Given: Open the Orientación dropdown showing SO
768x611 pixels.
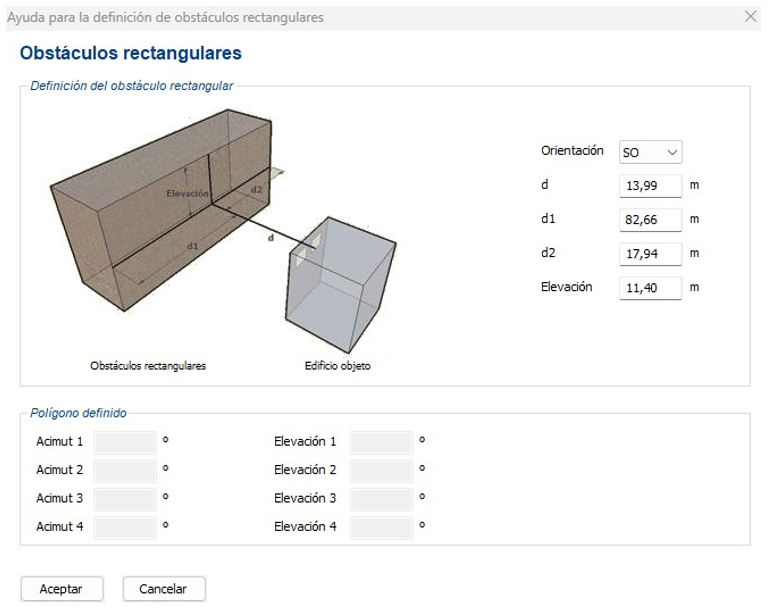Looking at the screenshot, I should coord(651,152).
